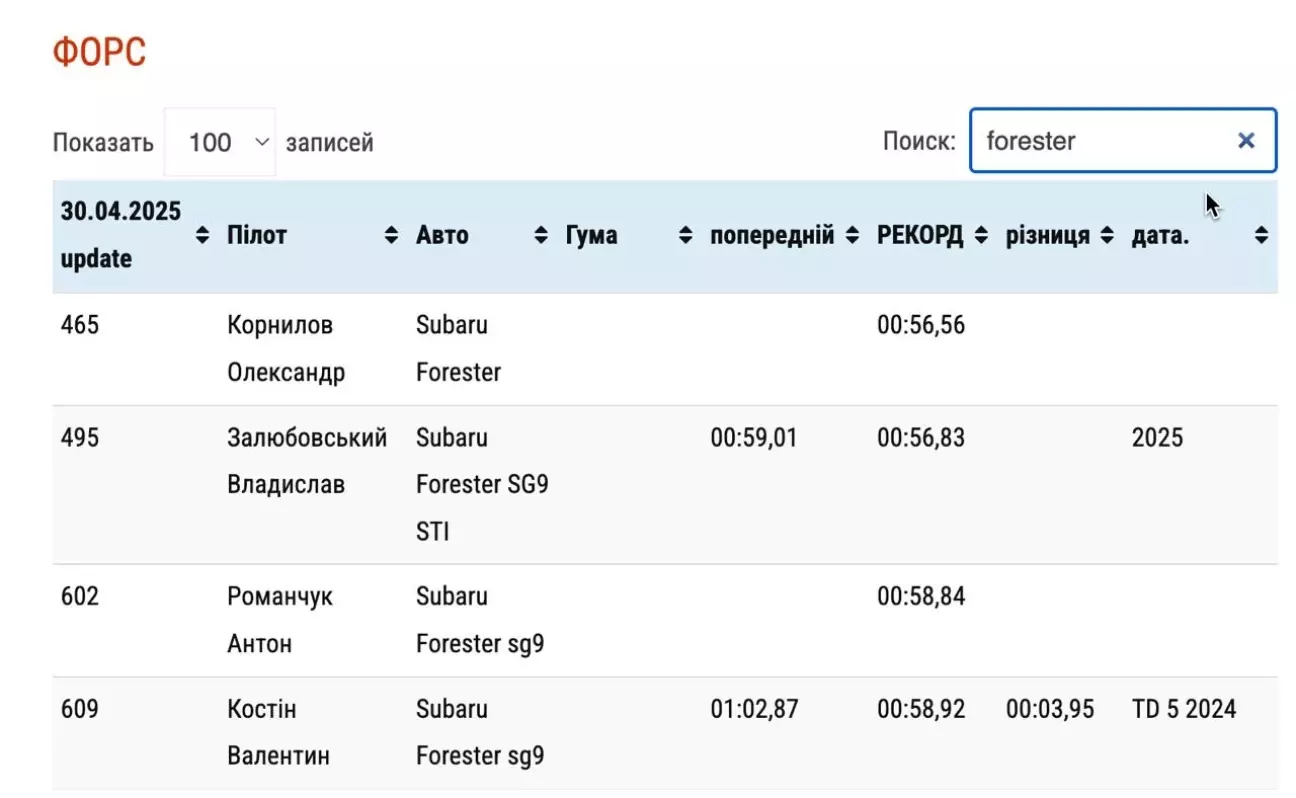Click previous time 00:59,01

tap(754, 438)
